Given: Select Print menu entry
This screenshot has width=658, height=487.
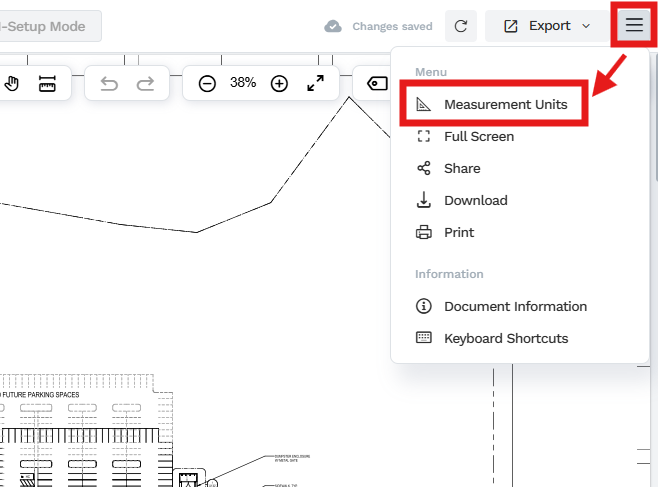Looking at the screenshot, I should [459, 232].
